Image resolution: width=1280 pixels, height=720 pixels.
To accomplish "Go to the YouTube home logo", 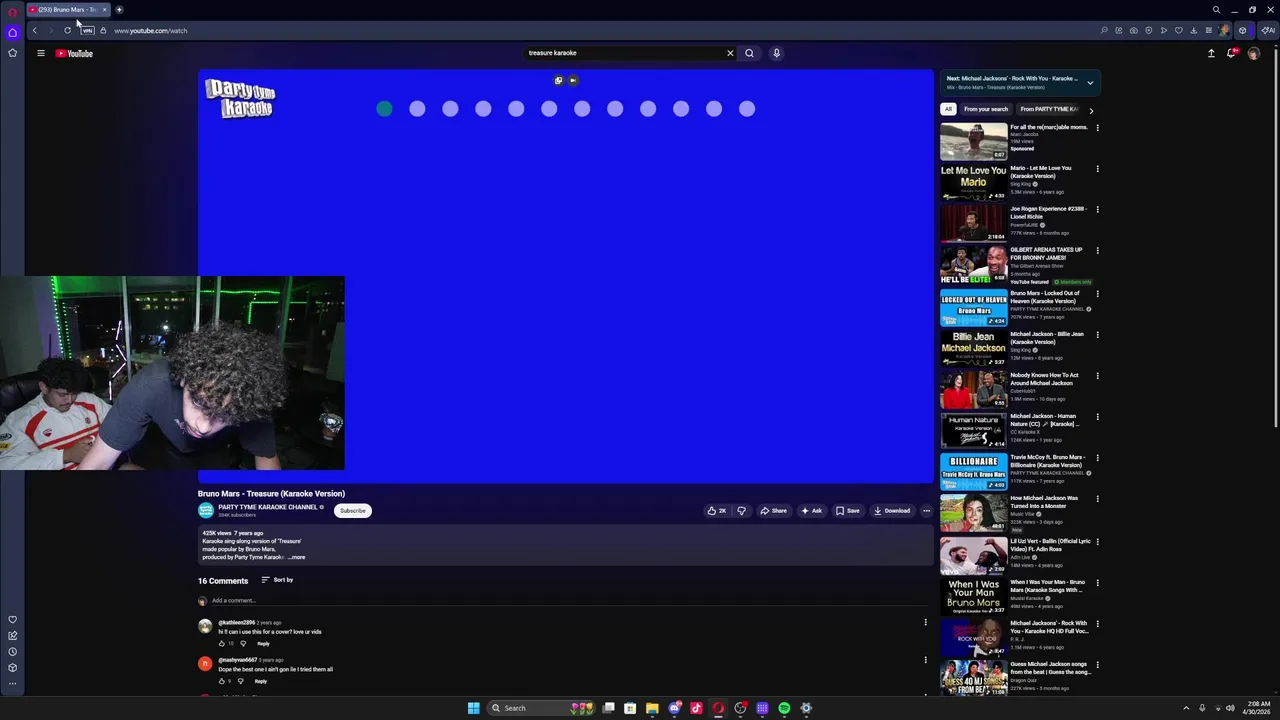I will pos(74,53).
